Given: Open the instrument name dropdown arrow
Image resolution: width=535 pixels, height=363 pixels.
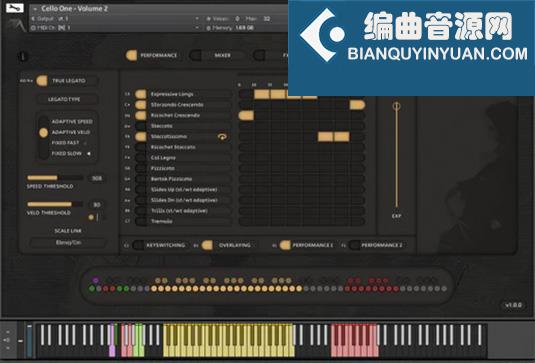Looking at the screenshot, I should 35,9.
